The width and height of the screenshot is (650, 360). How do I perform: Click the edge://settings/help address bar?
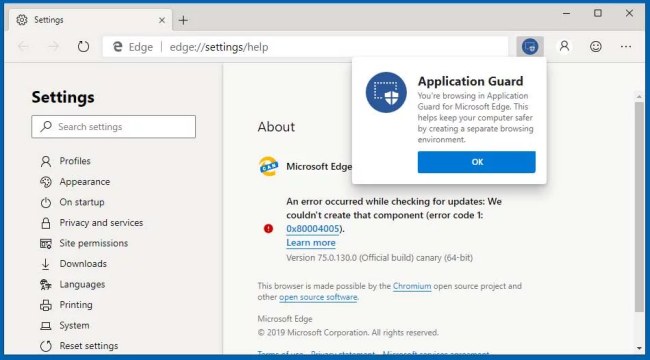pos(306,47)
